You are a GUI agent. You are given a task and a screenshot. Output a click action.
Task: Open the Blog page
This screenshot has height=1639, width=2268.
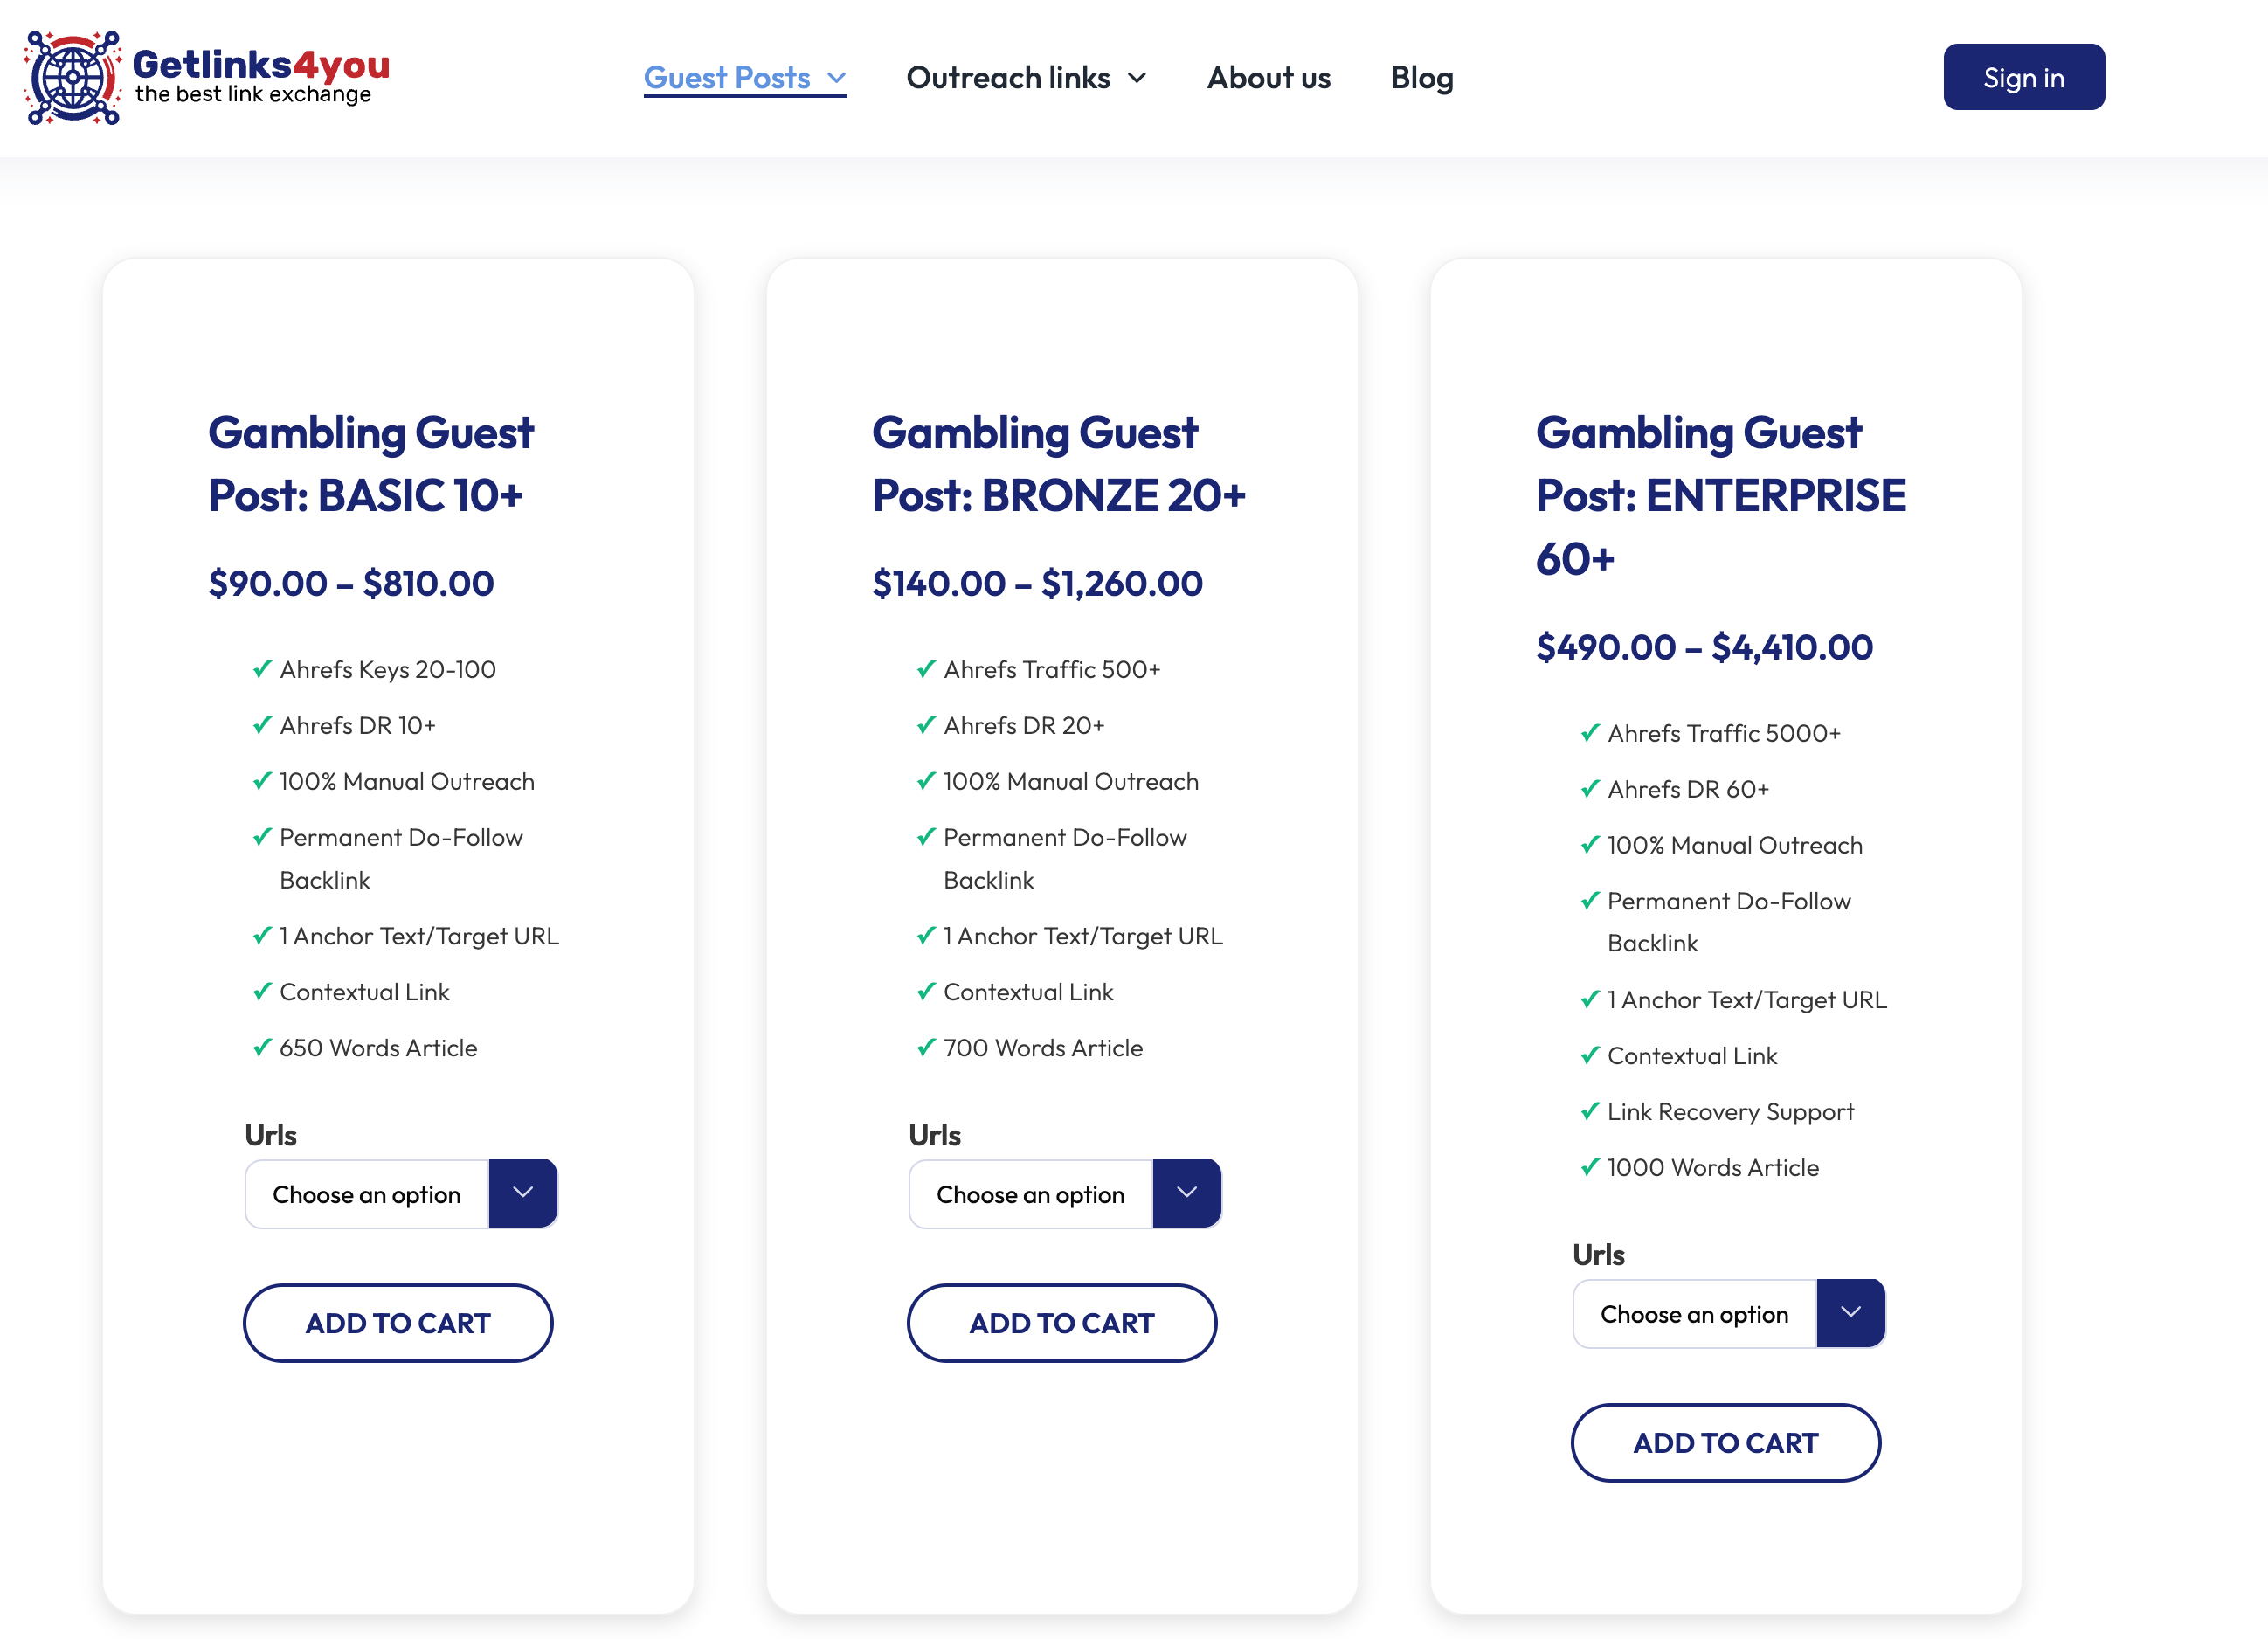coord(1421,78)
